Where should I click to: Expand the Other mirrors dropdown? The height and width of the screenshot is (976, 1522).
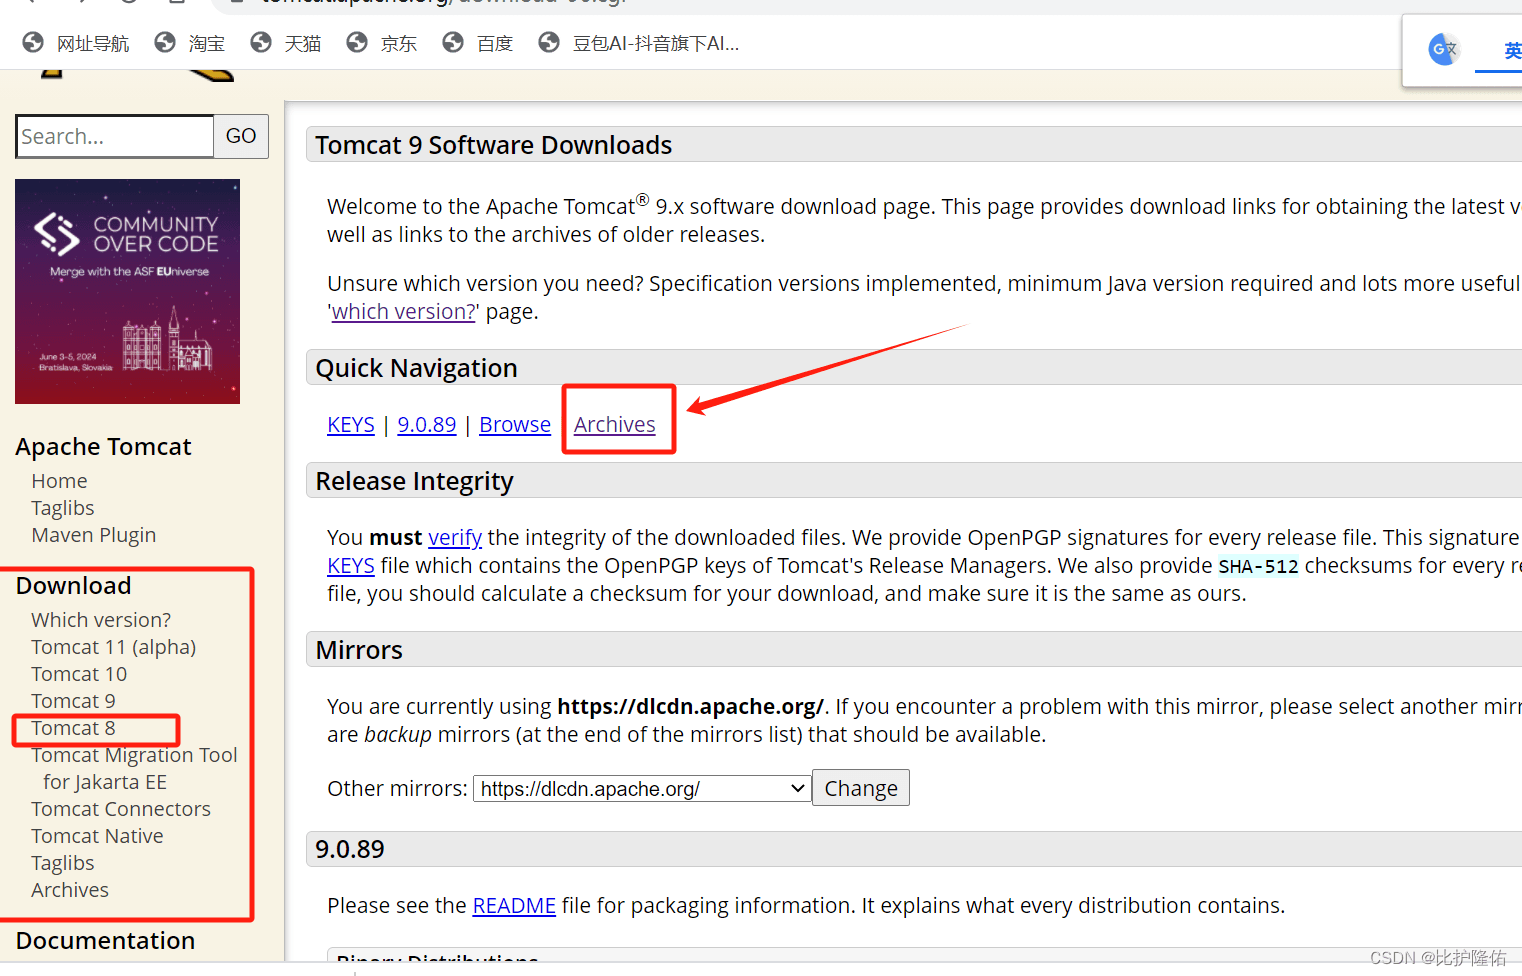(642, 788)
